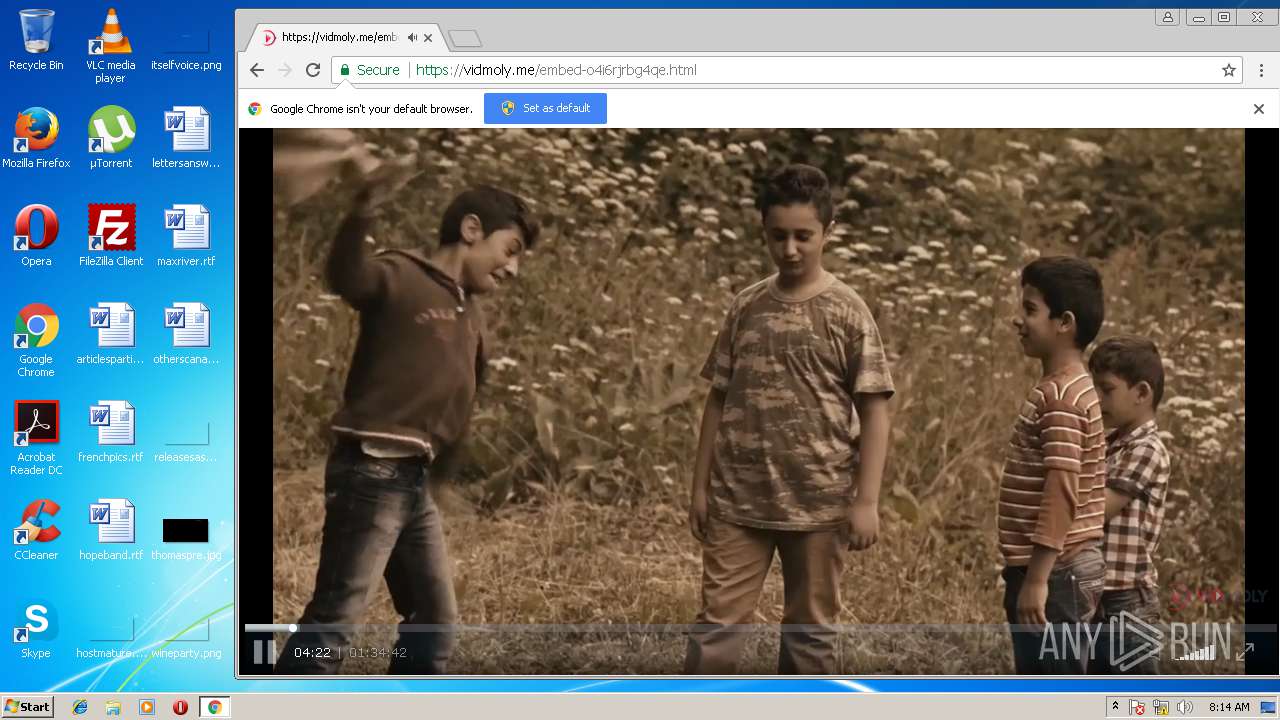The height and width of the screenshot is (720, 1280).
Task: Launch Skype from the desktop
Action: coord(36,628)
